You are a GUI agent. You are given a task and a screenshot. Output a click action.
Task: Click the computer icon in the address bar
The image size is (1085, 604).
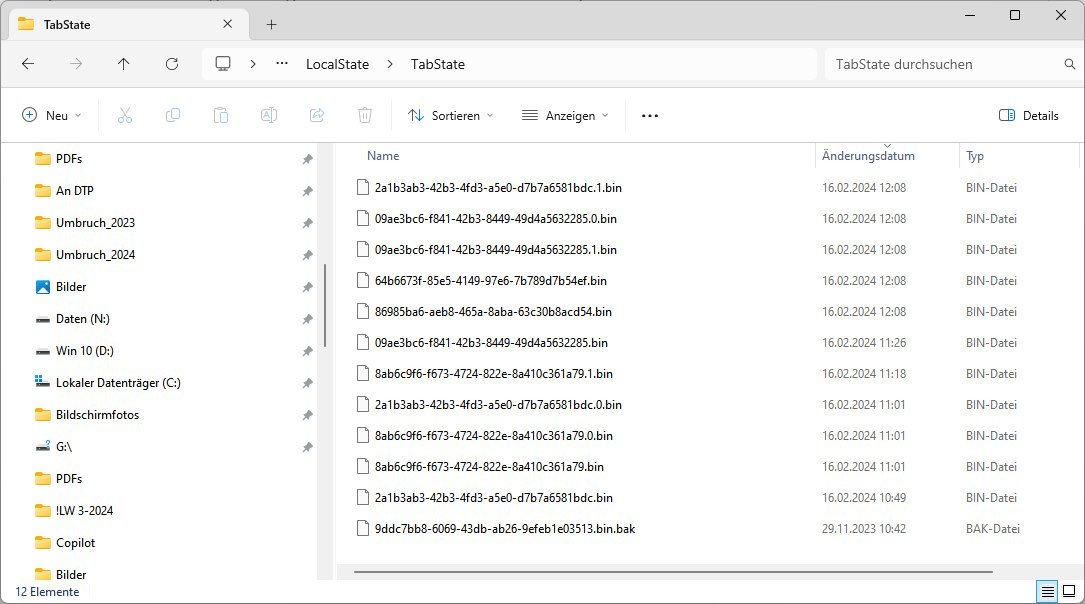(222, 63)
